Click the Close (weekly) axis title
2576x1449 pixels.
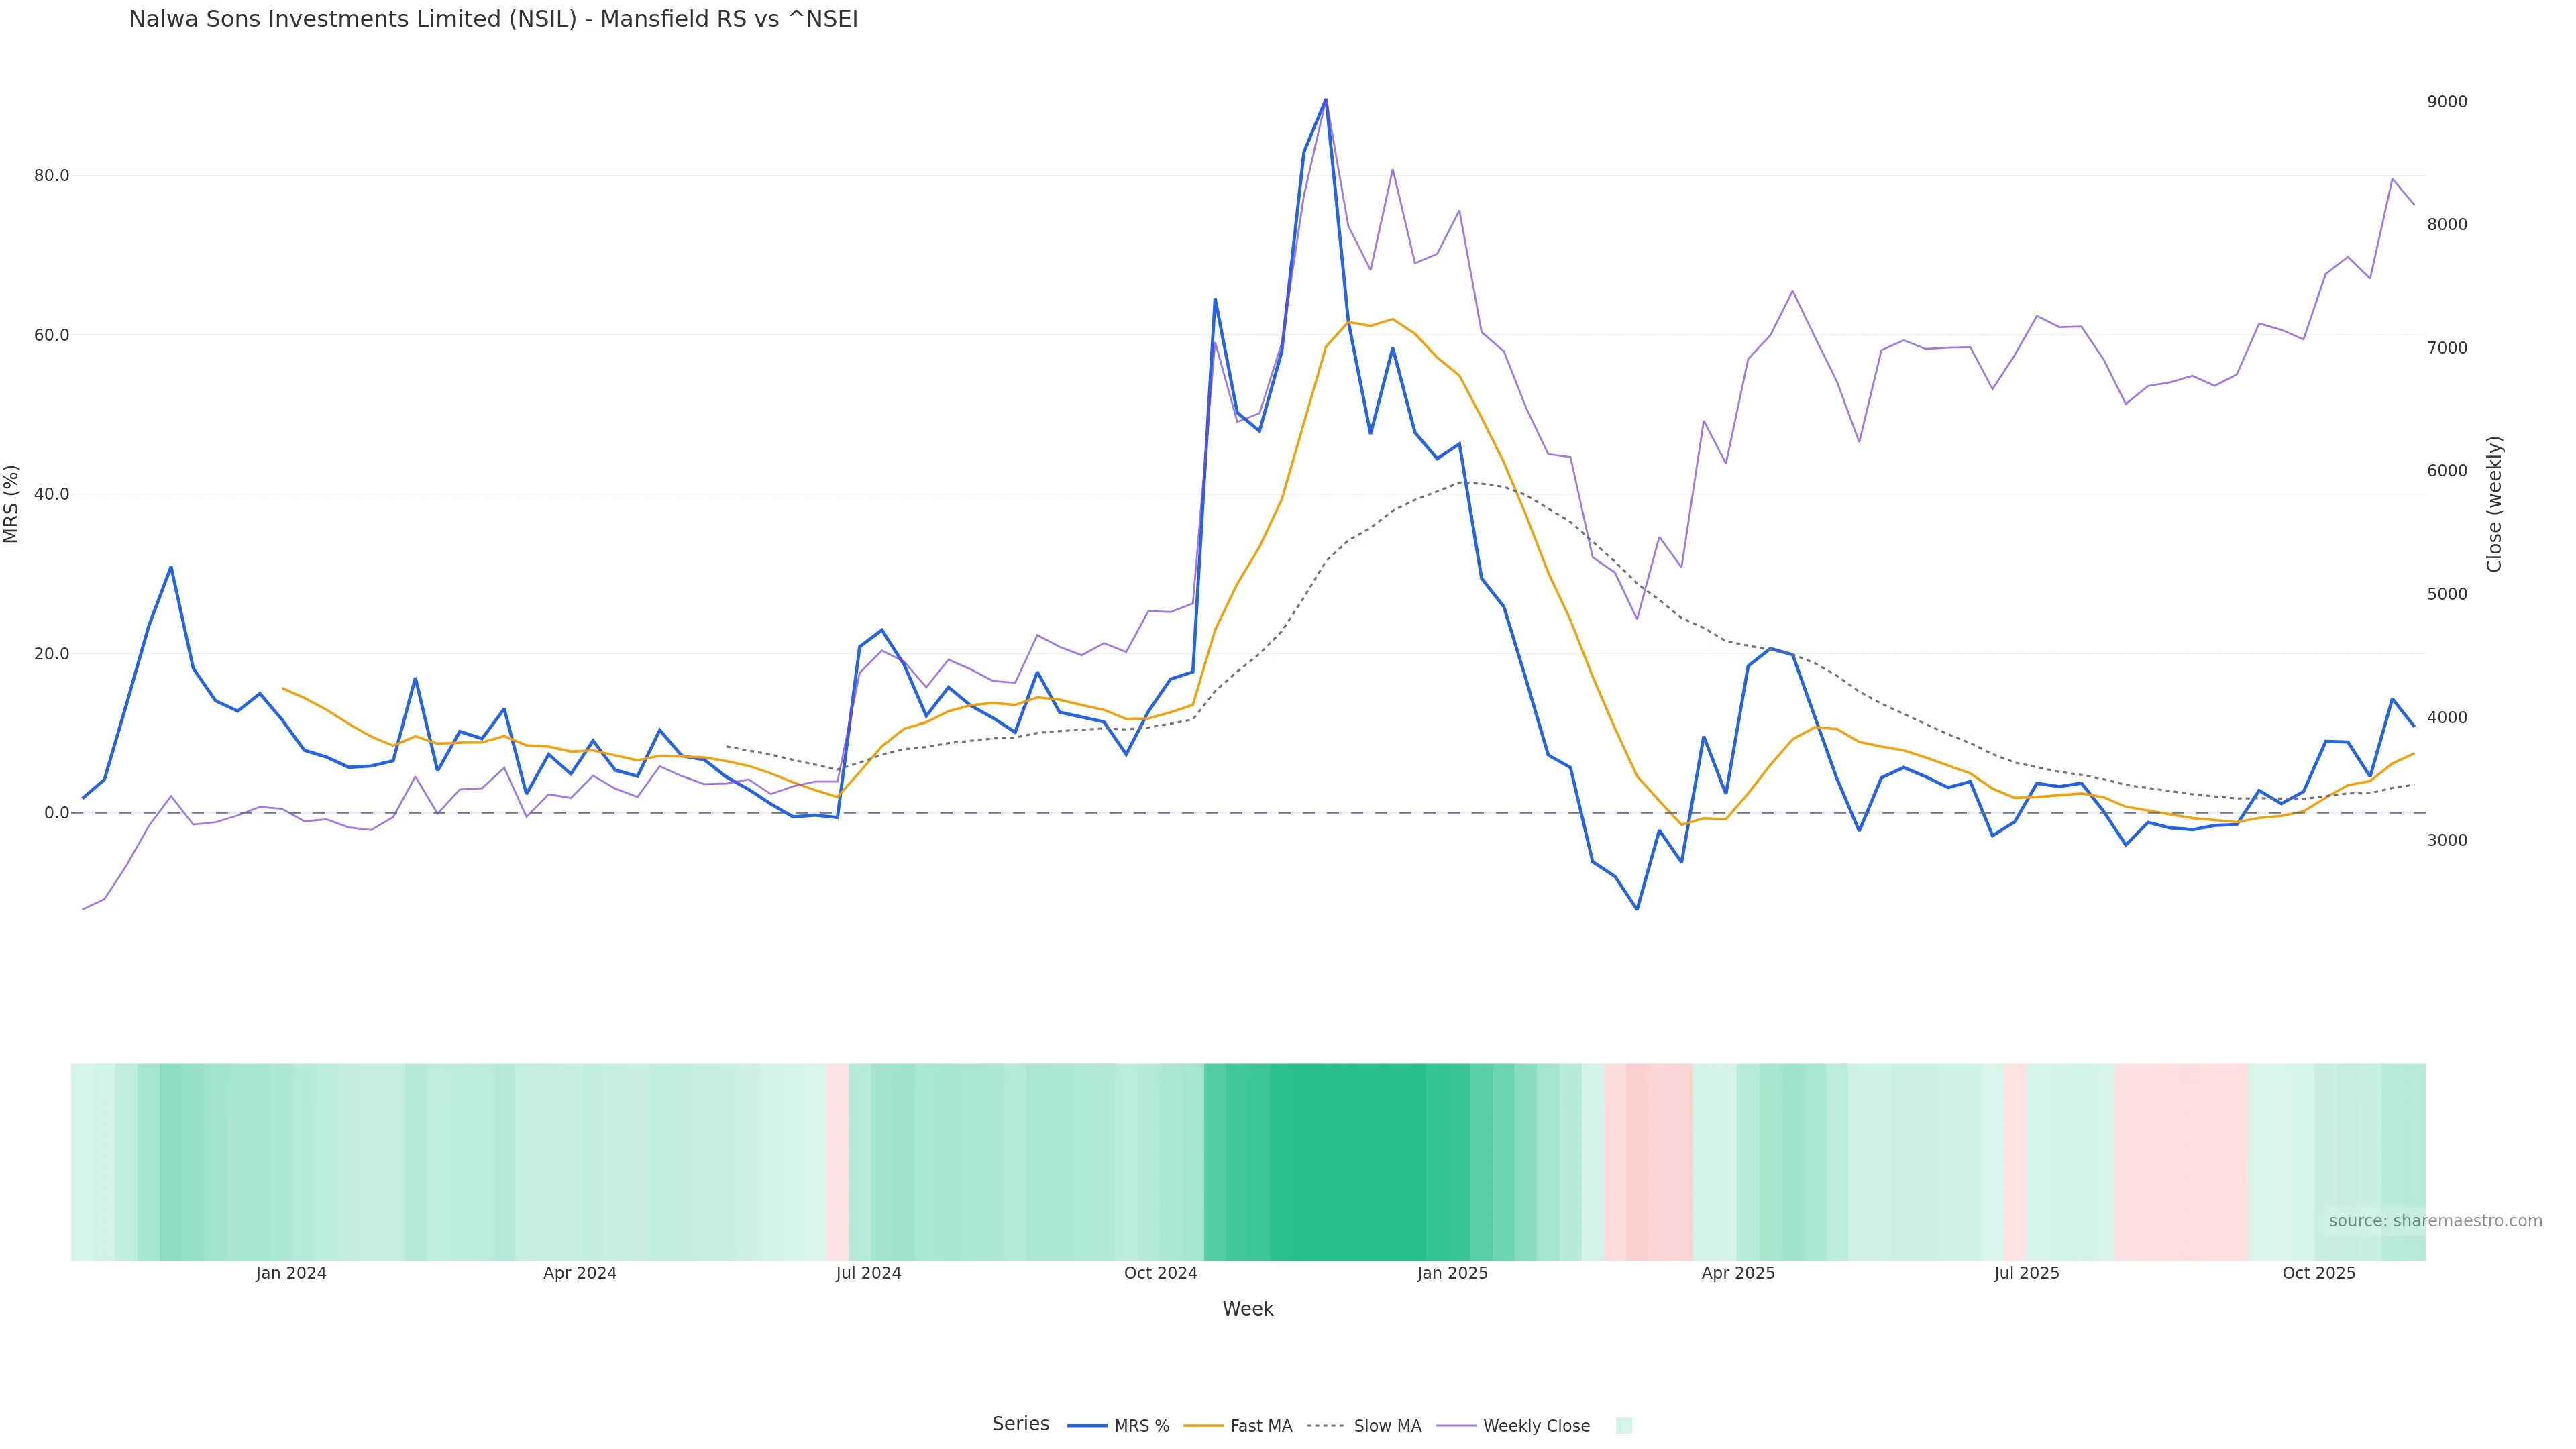2494,504
